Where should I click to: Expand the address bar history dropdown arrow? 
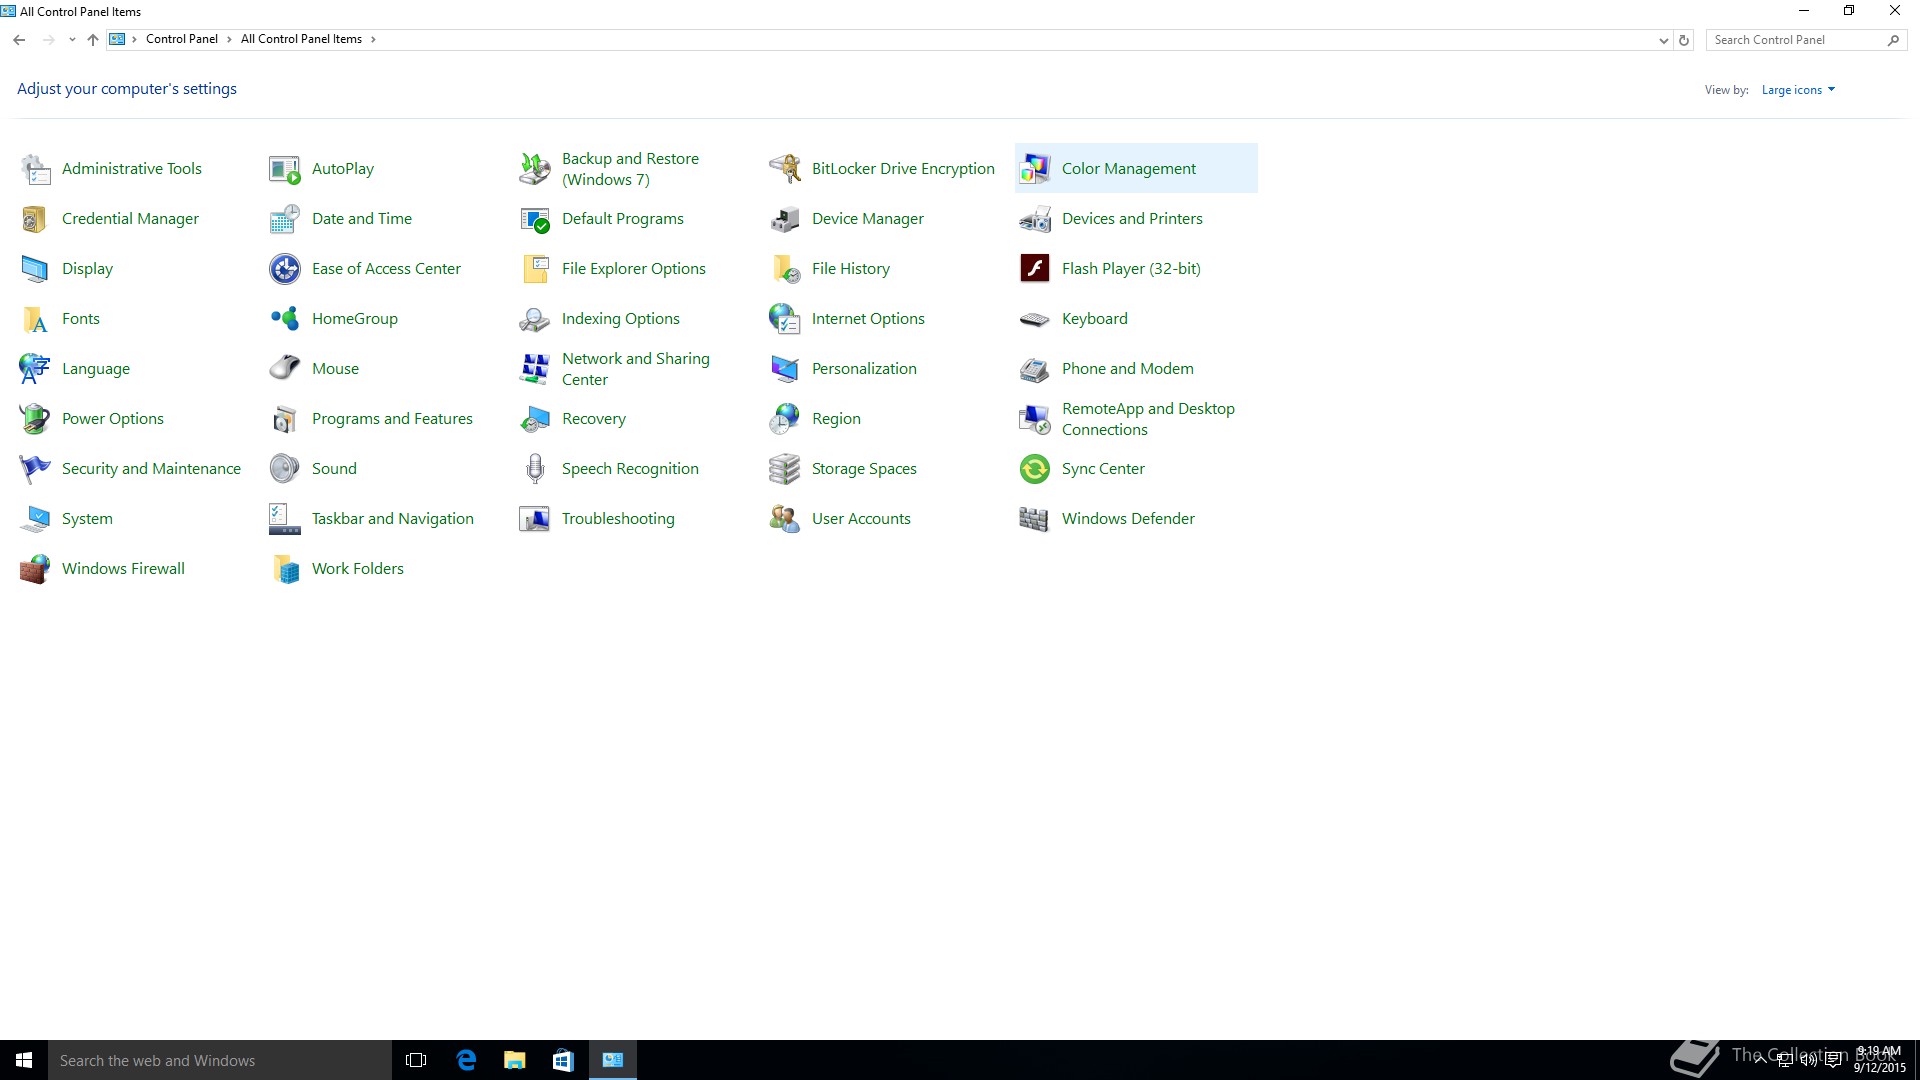(x=1663, y=40)
